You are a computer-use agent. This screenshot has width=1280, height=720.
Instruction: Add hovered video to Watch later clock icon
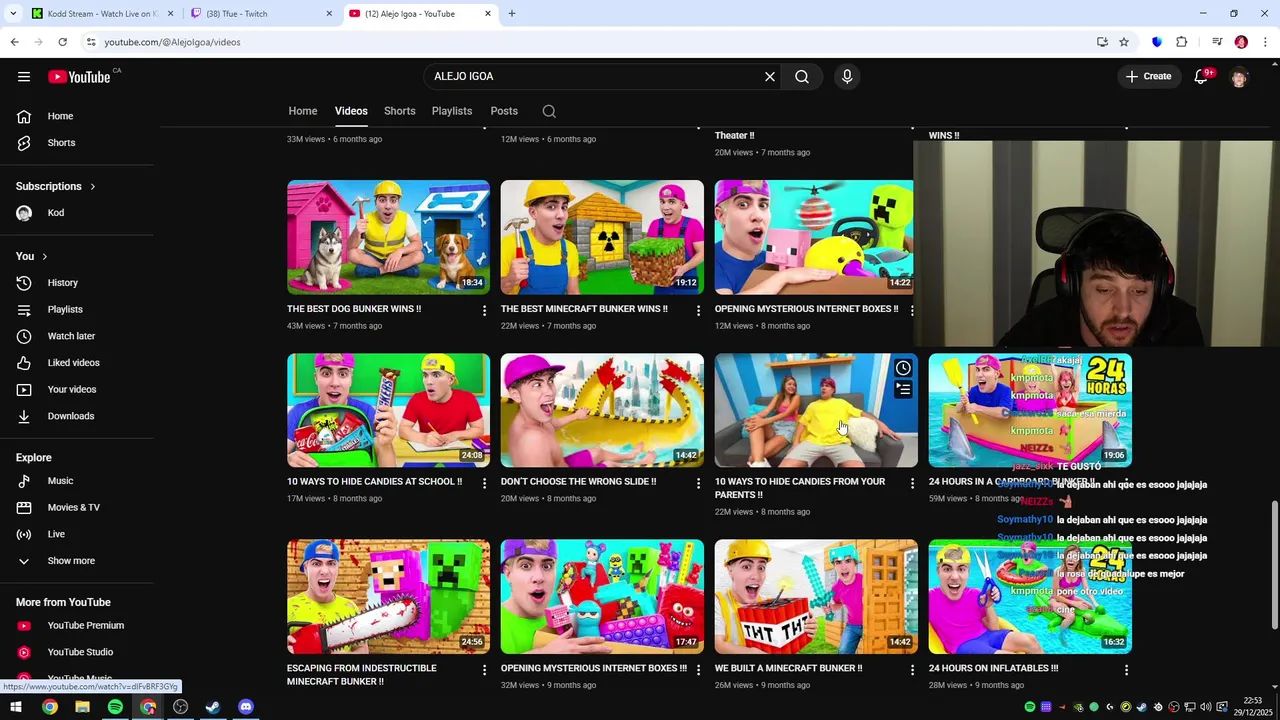[x=903, y=368]
